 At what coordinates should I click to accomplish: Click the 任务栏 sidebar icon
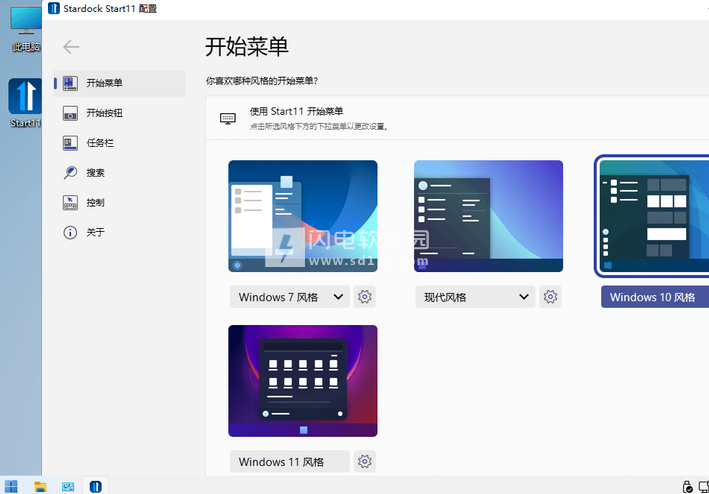coord(70,143)
